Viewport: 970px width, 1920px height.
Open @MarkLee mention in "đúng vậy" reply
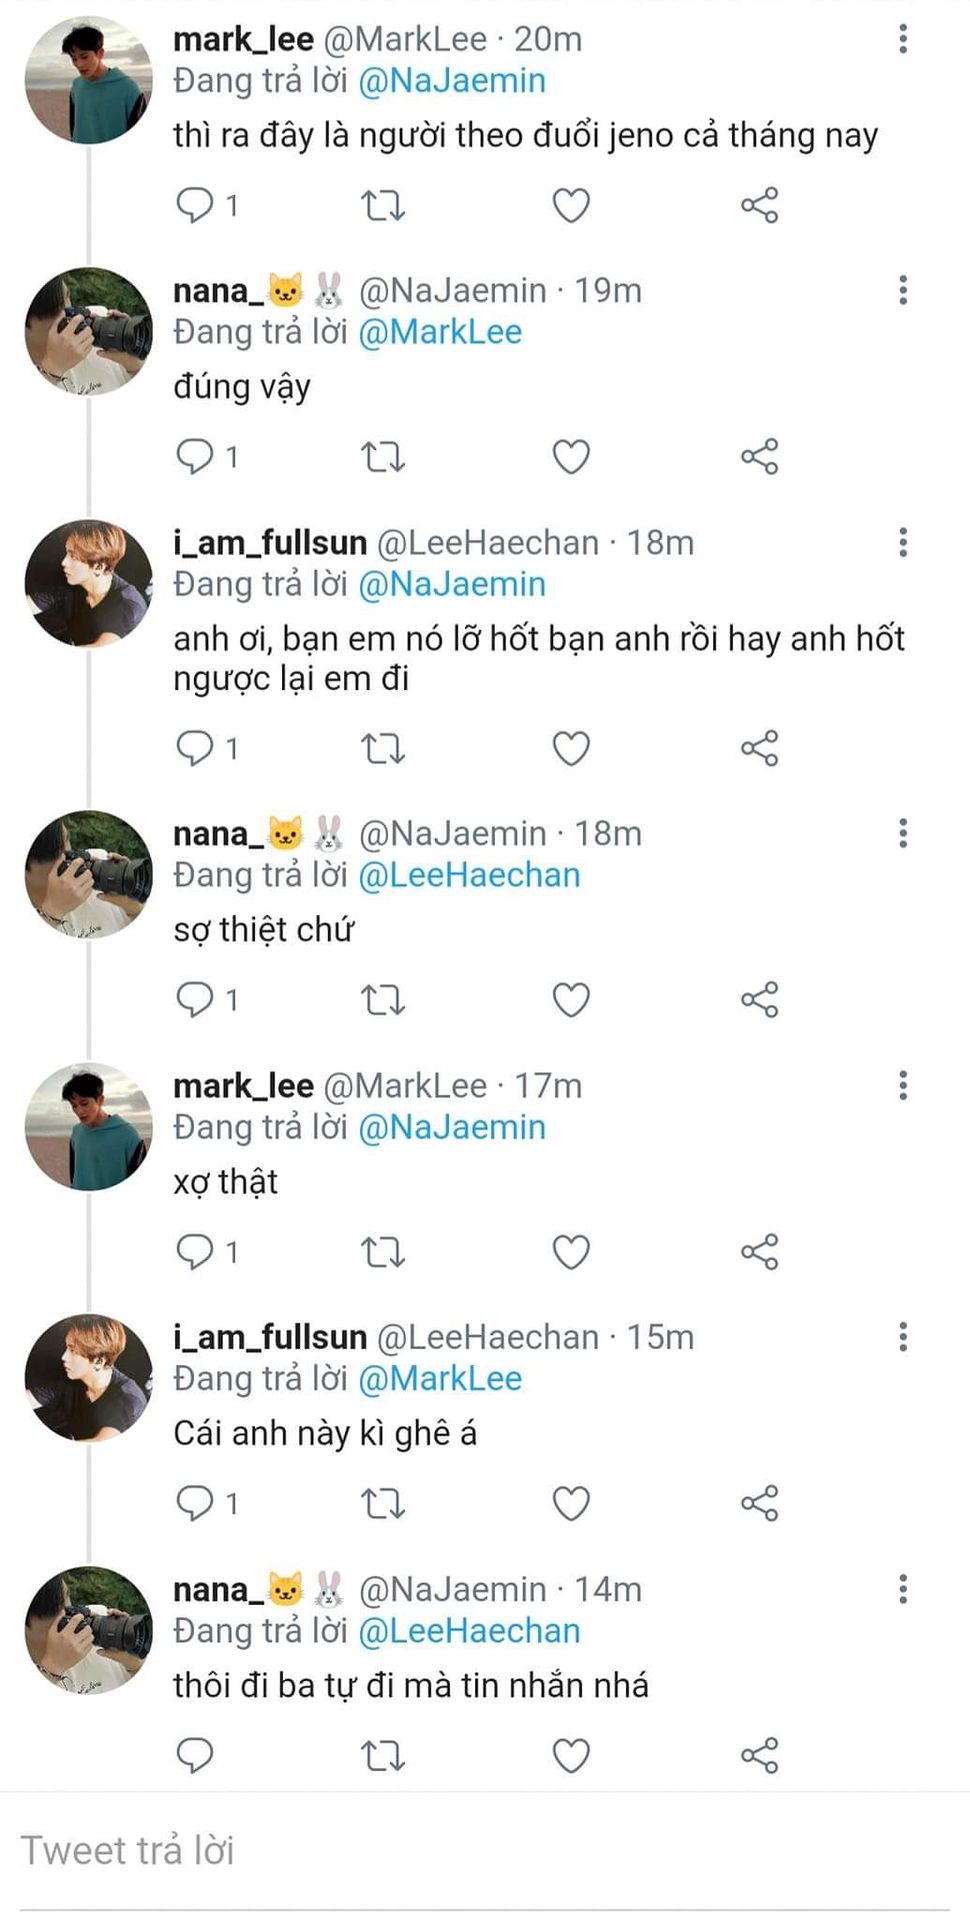pos(440,332)
